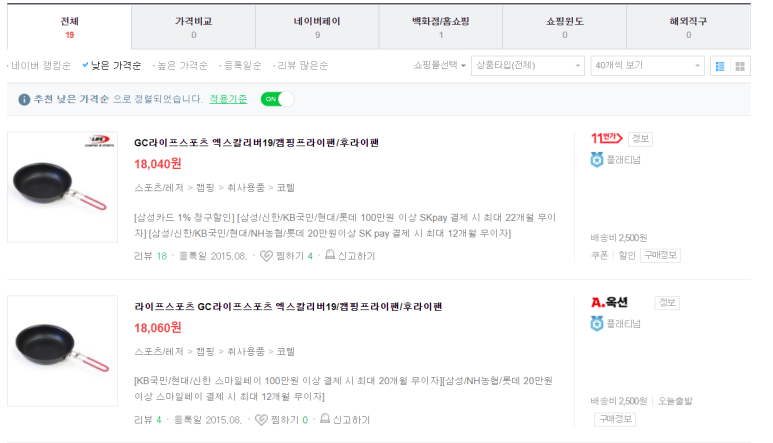Click 취사용품 in second product breadcrumb
Viewport: 773px width, 443px height.
246,352
